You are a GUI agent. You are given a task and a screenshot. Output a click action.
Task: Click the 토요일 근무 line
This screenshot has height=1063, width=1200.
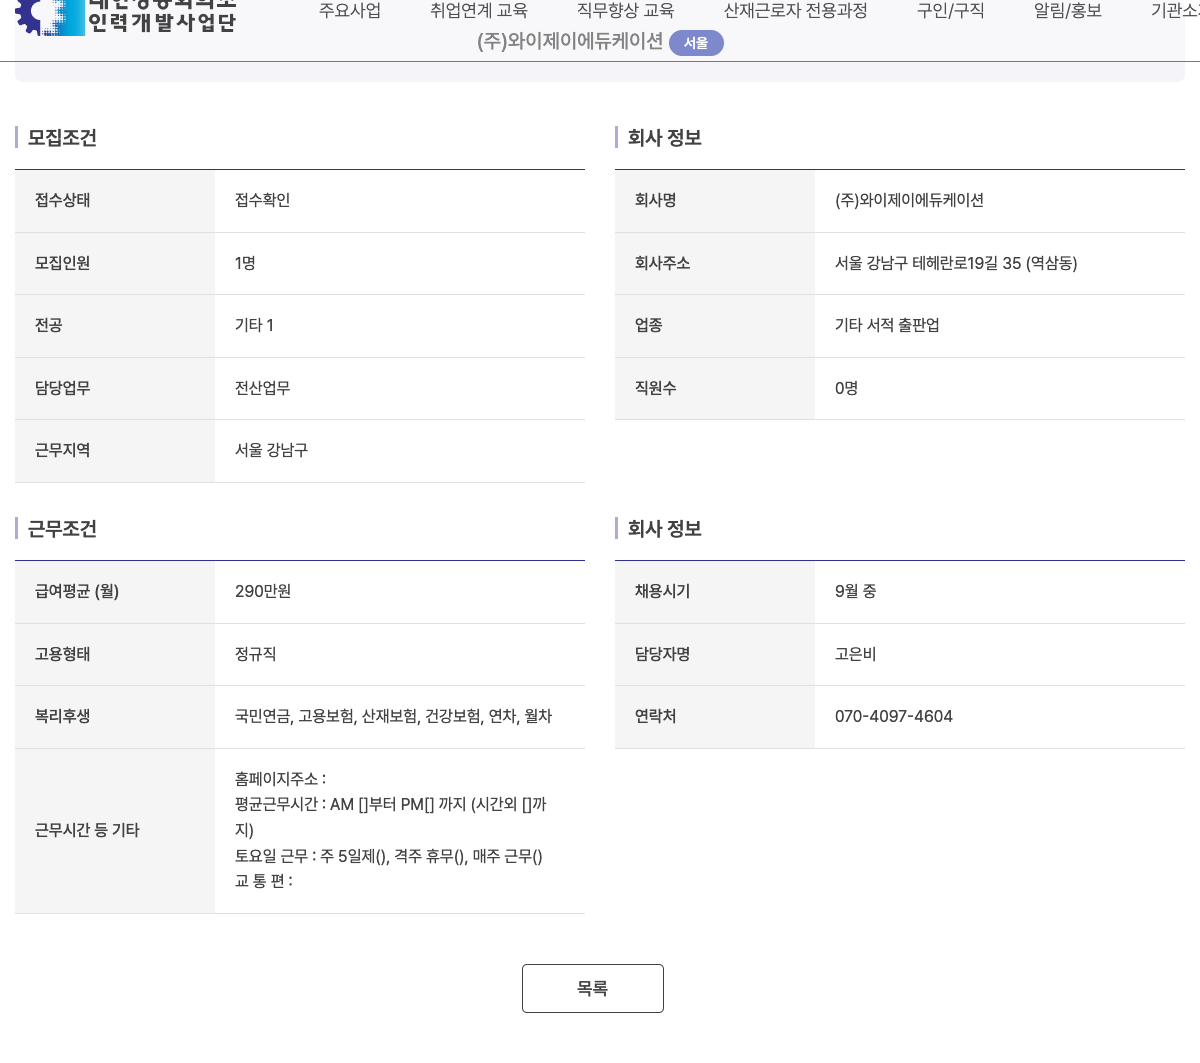[x=389, y=856]
